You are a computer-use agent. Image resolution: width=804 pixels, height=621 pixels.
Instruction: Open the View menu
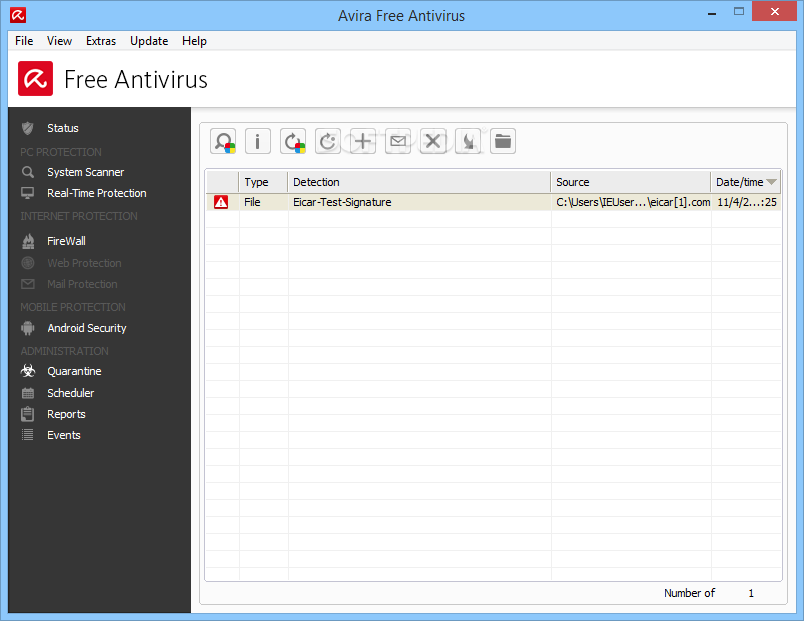click(x=59, y=41)
